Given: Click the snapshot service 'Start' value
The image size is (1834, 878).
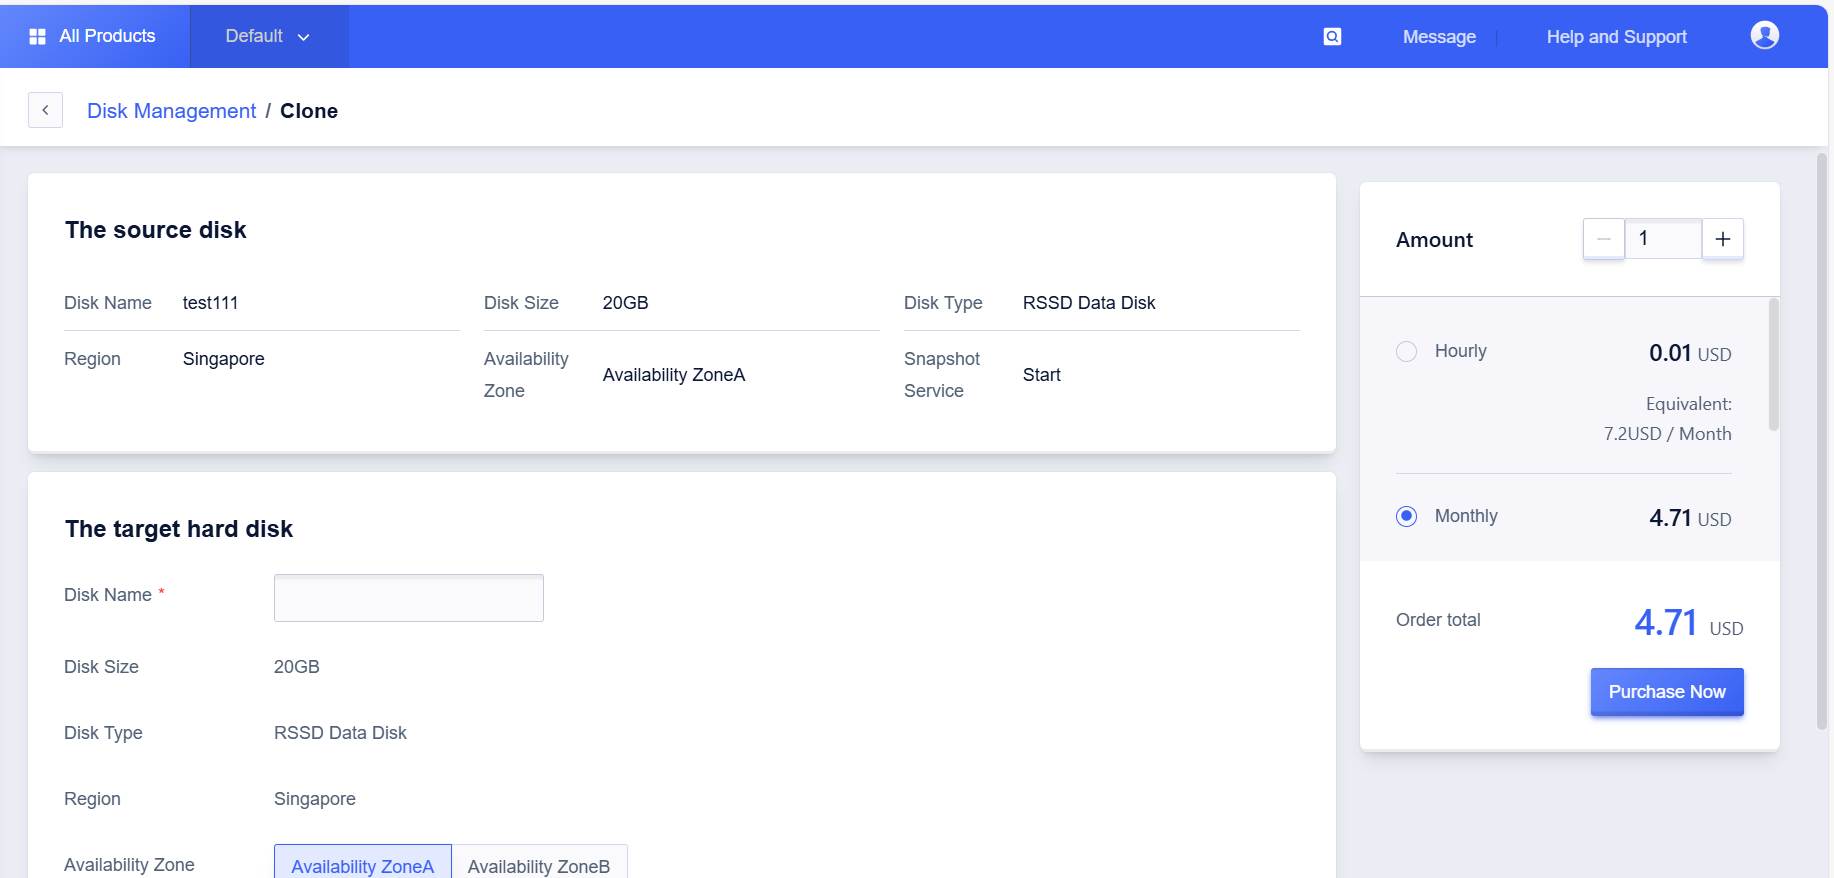Looking at the screenshot, I should tap(1041, 375).
